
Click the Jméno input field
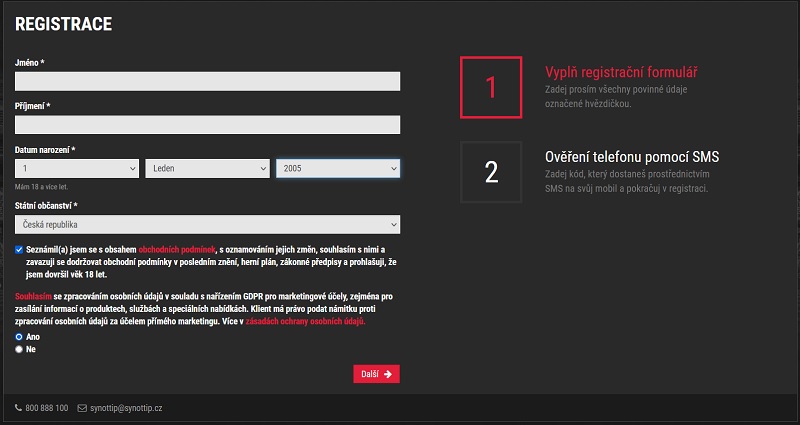(207, 82)
